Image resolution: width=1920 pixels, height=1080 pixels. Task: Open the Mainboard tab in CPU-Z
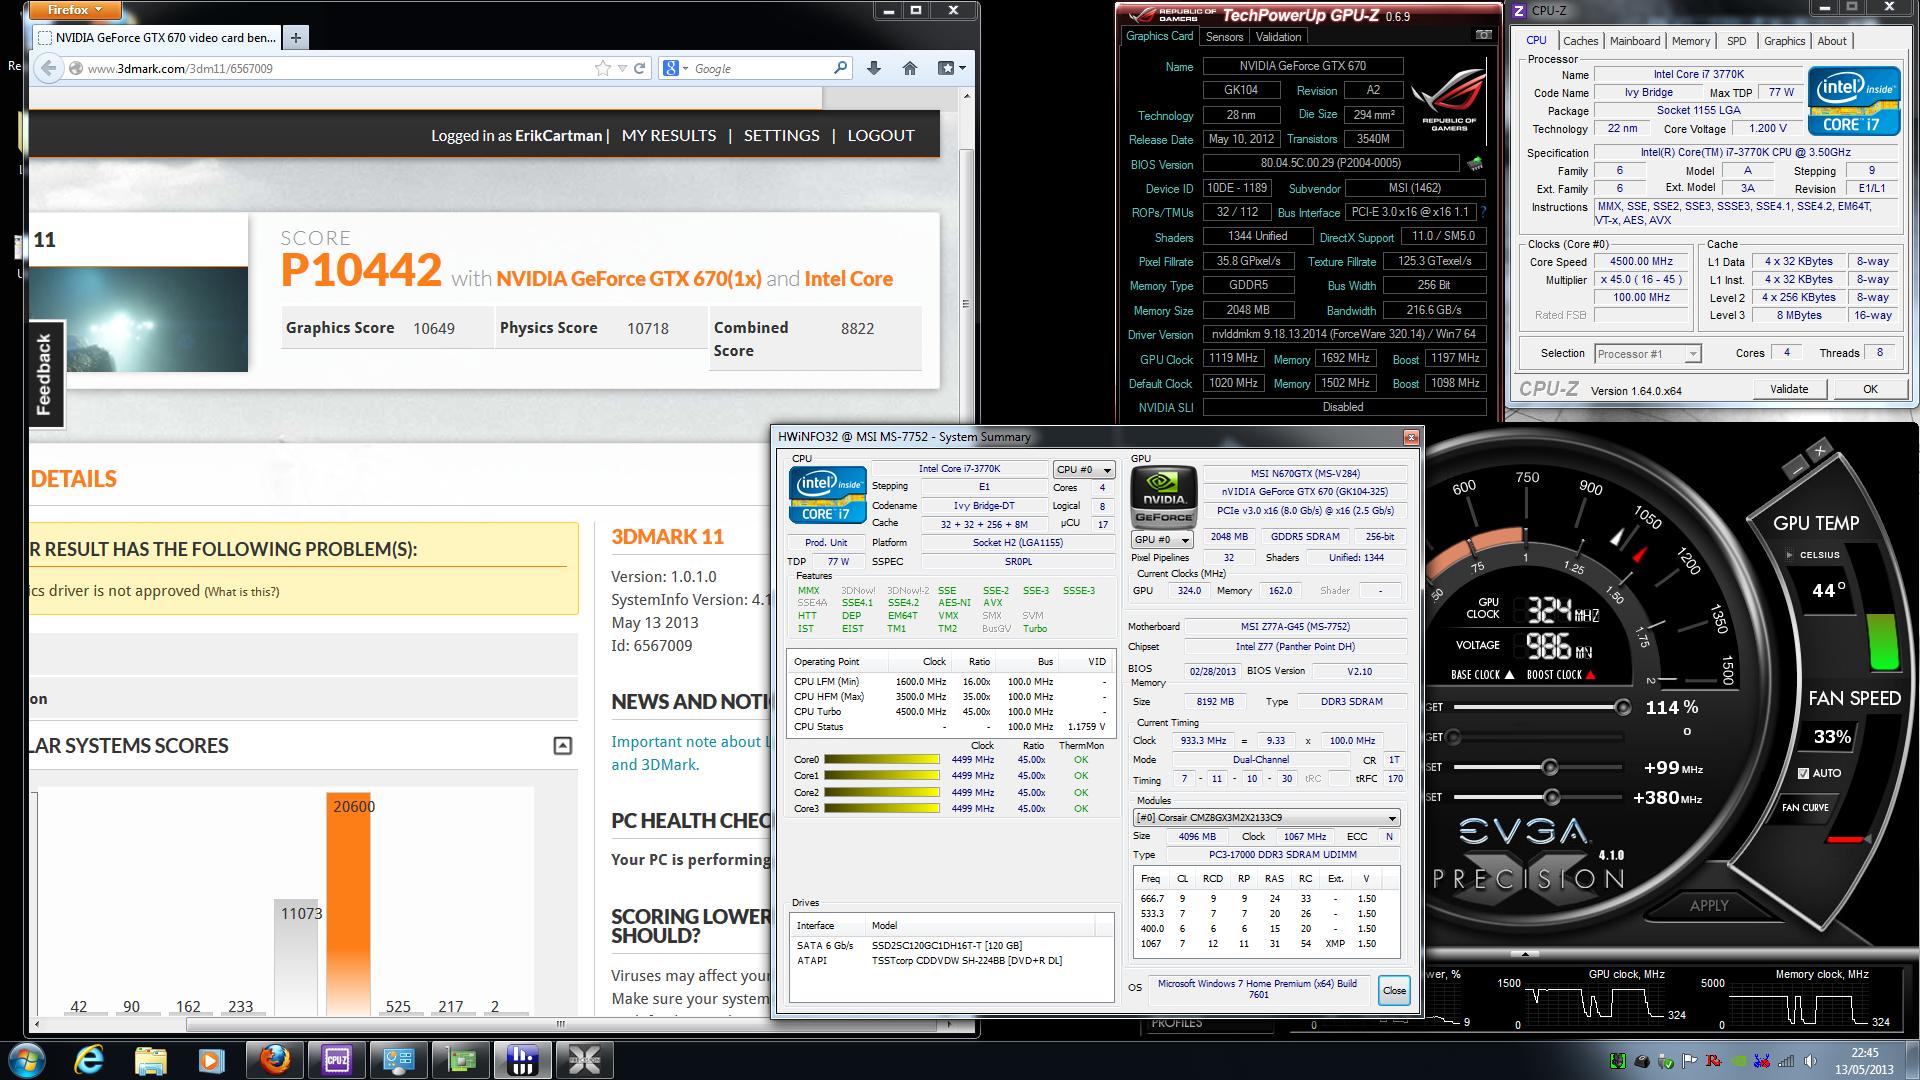1635,41
